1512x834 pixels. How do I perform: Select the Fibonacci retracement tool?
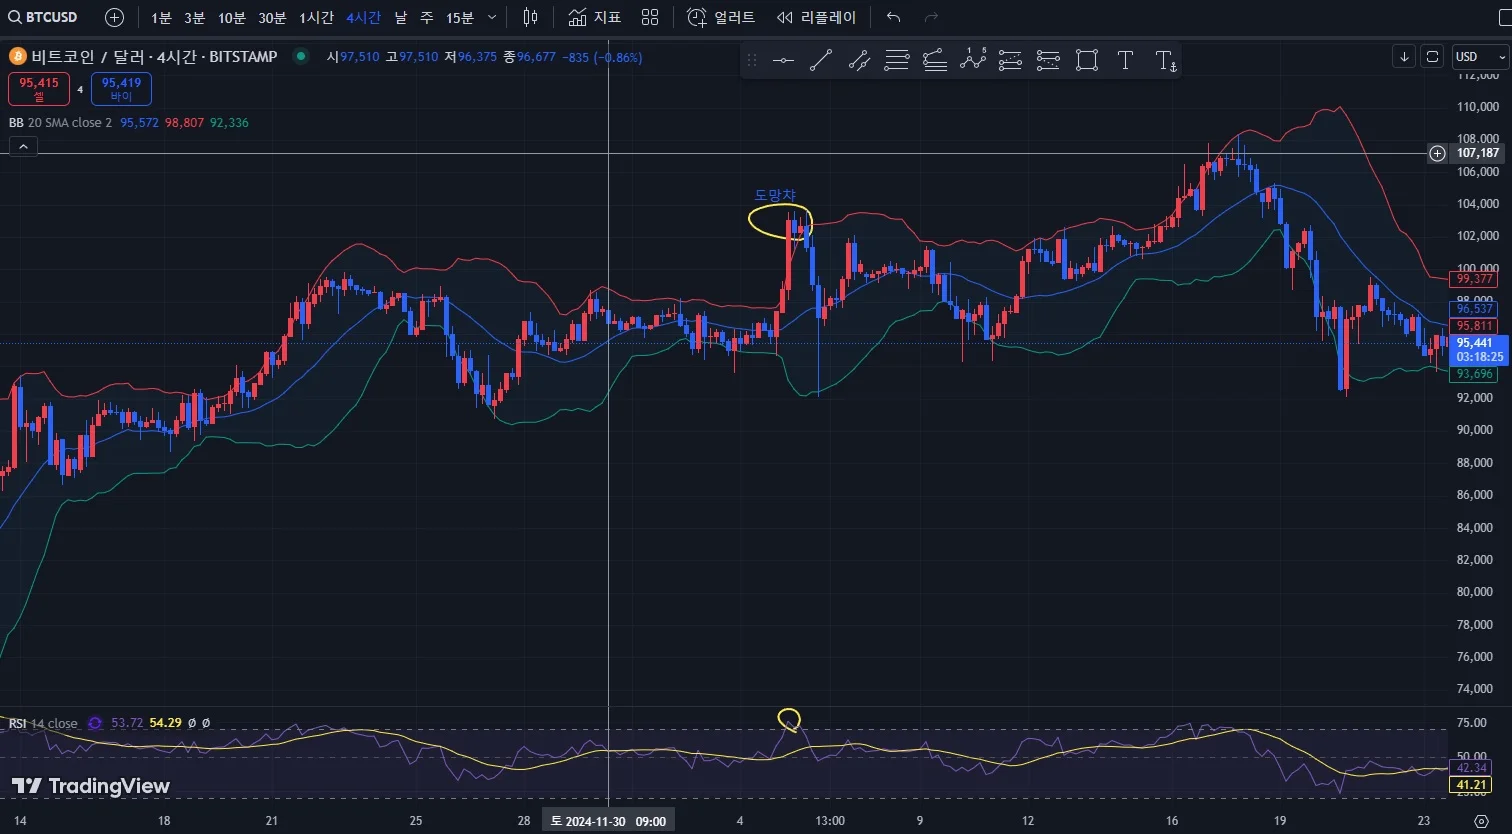(897, 61)
